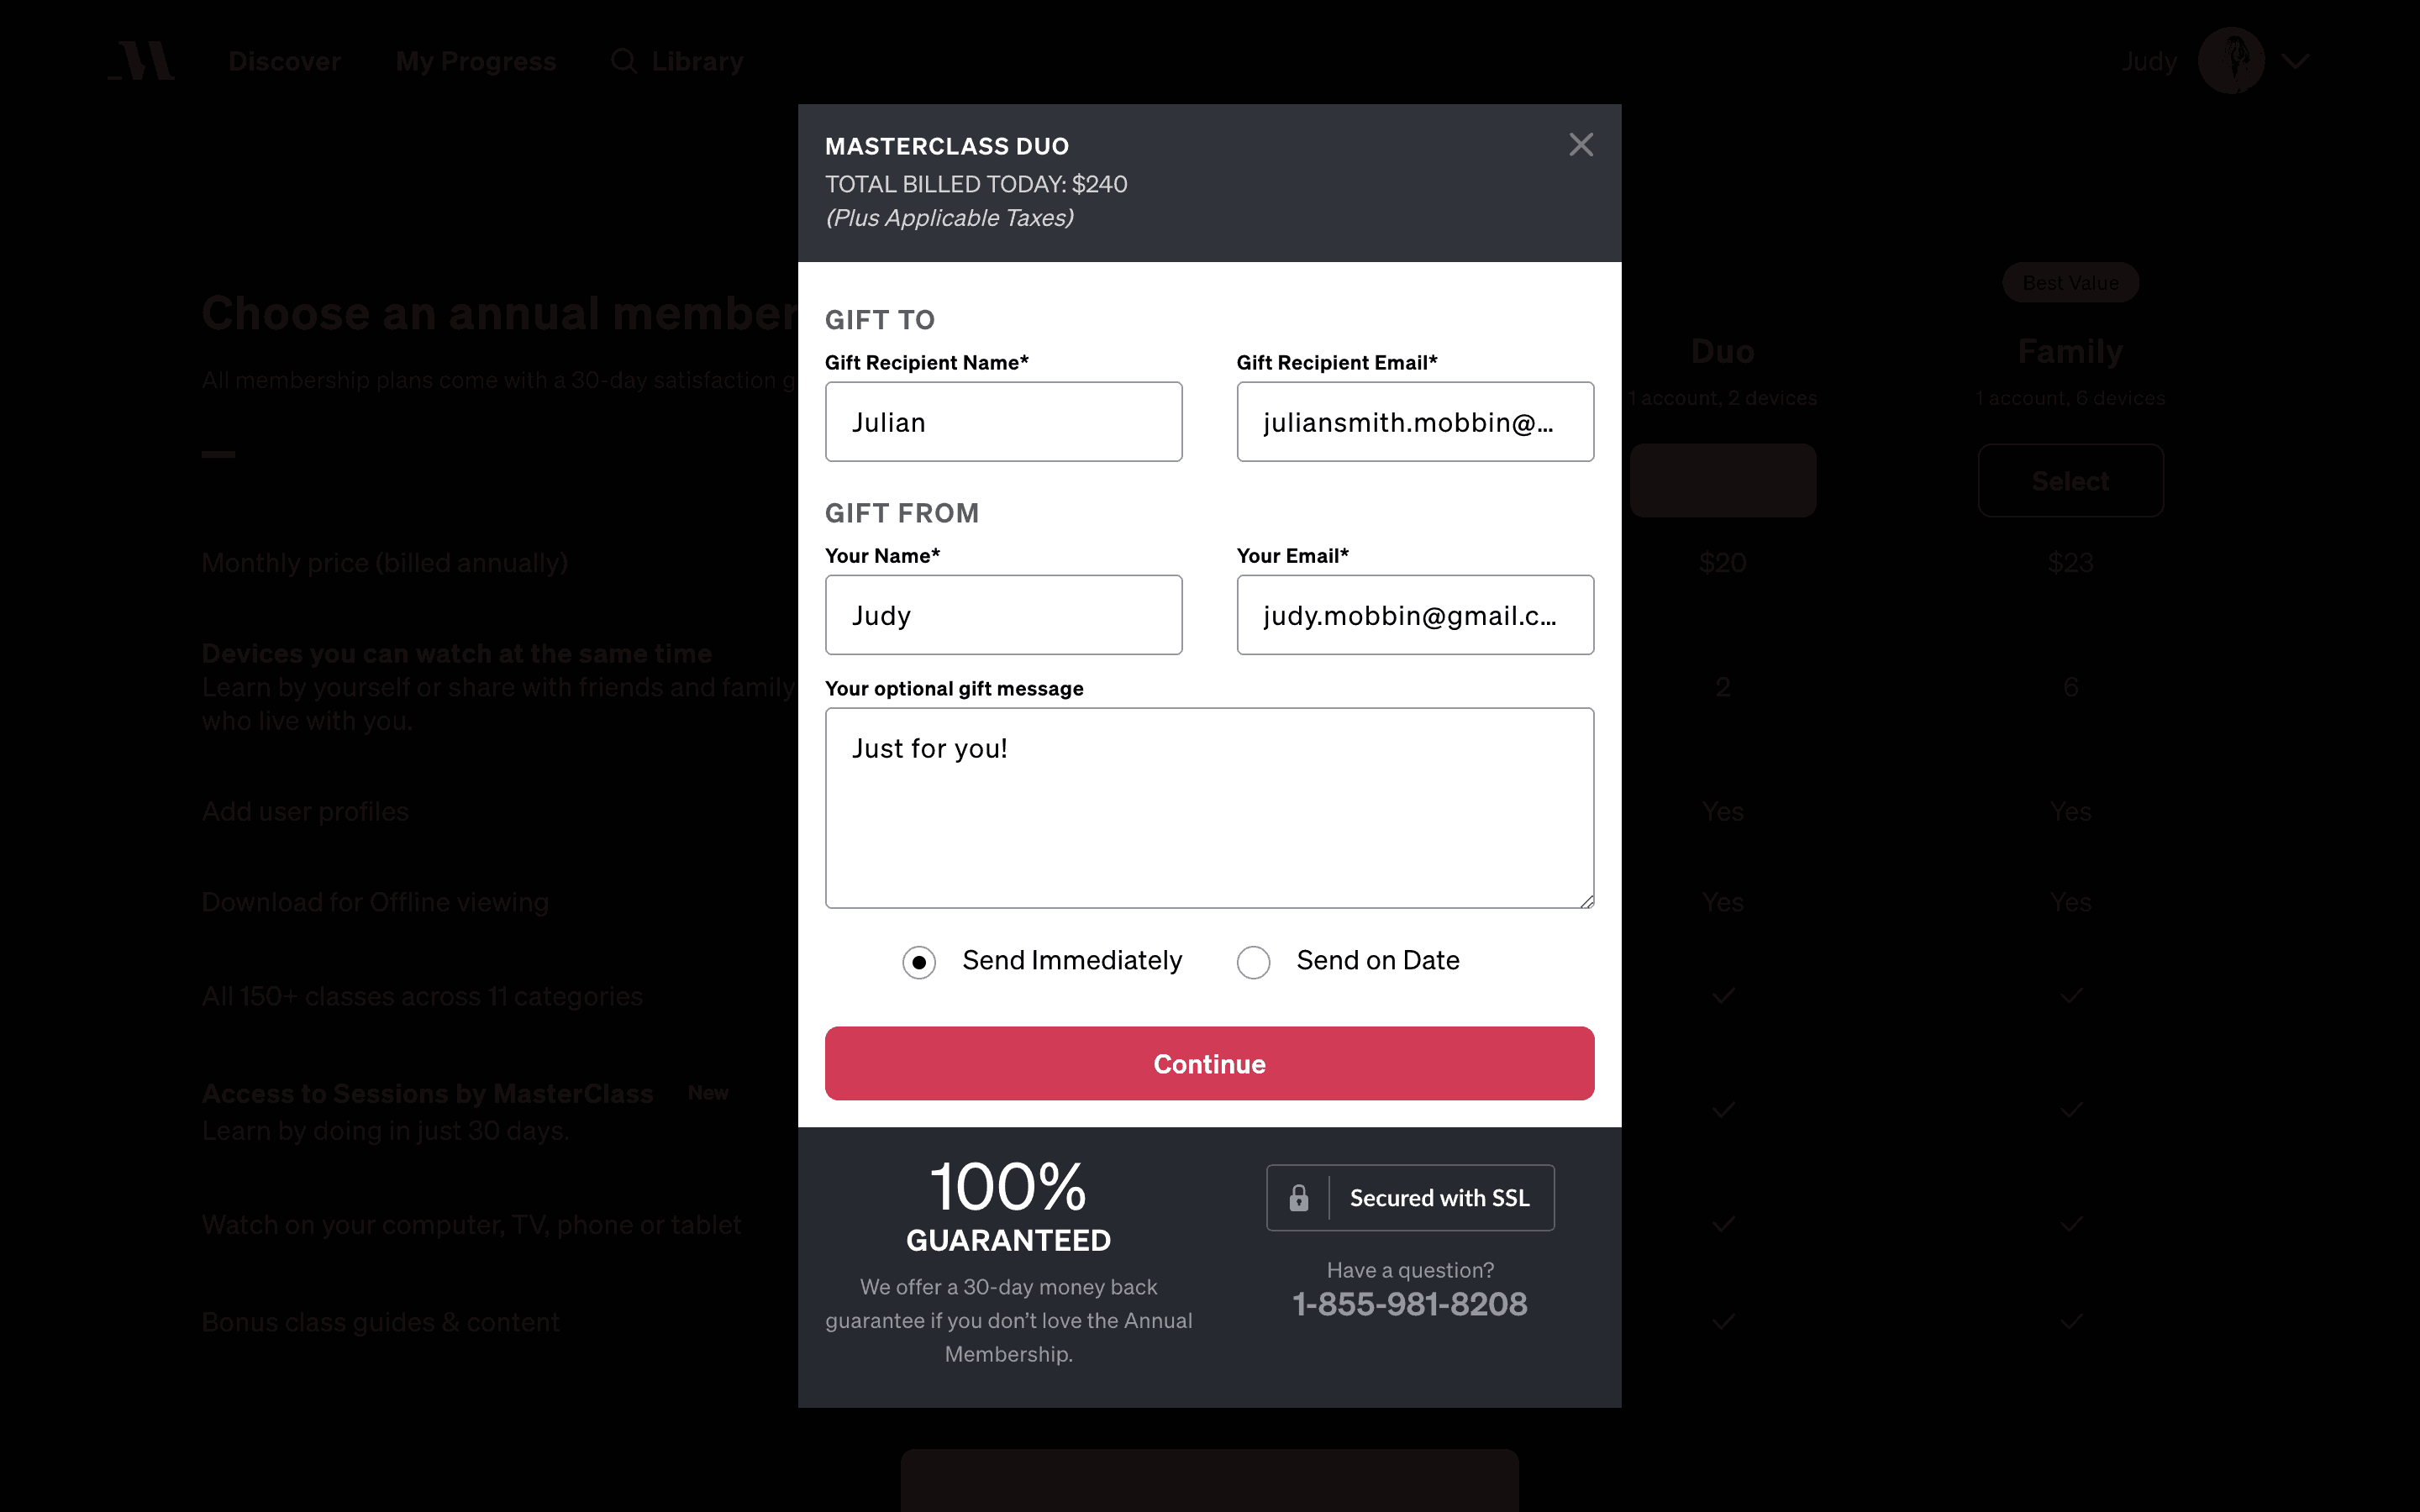Click Judy's profile avatar
Screen dimensions: 2420x1512
2230,61
